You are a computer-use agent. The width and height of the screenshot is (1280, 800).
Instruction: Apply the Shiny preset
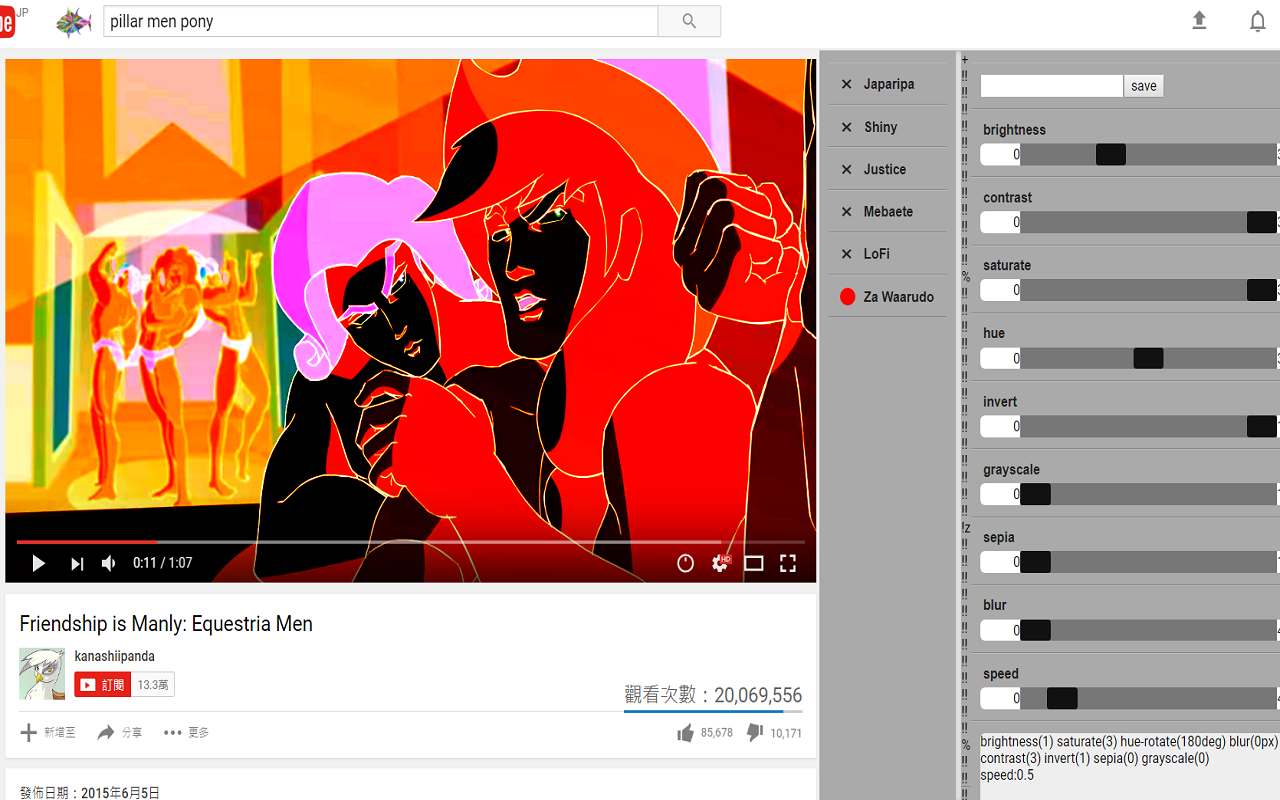point(881,127)
